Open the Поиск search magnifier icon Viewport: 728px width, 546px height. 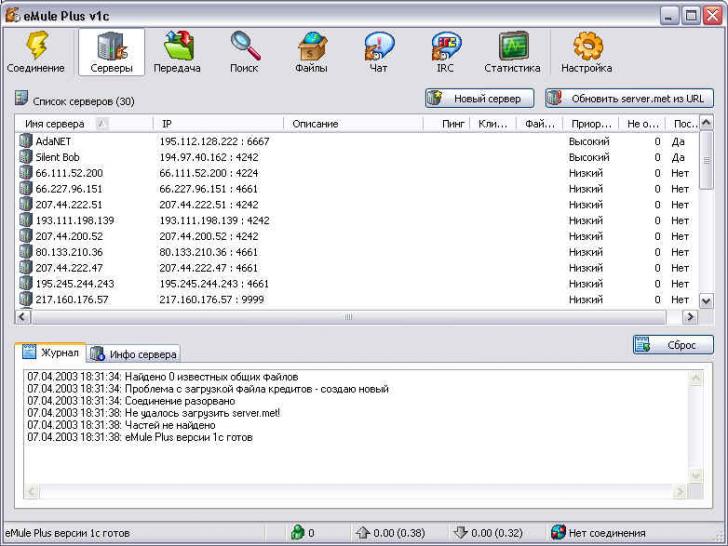[x=244, y=46]
